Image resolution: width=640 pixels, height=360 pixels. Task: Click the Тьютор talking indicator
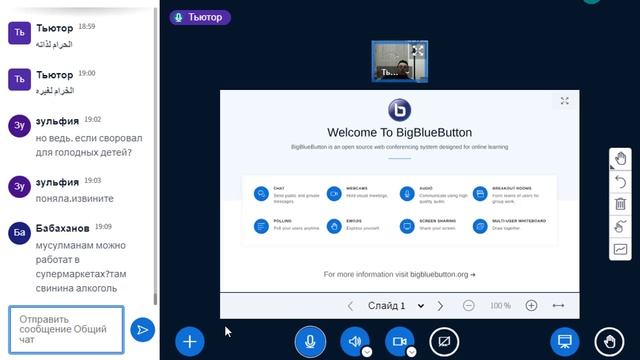pos(200,17)
